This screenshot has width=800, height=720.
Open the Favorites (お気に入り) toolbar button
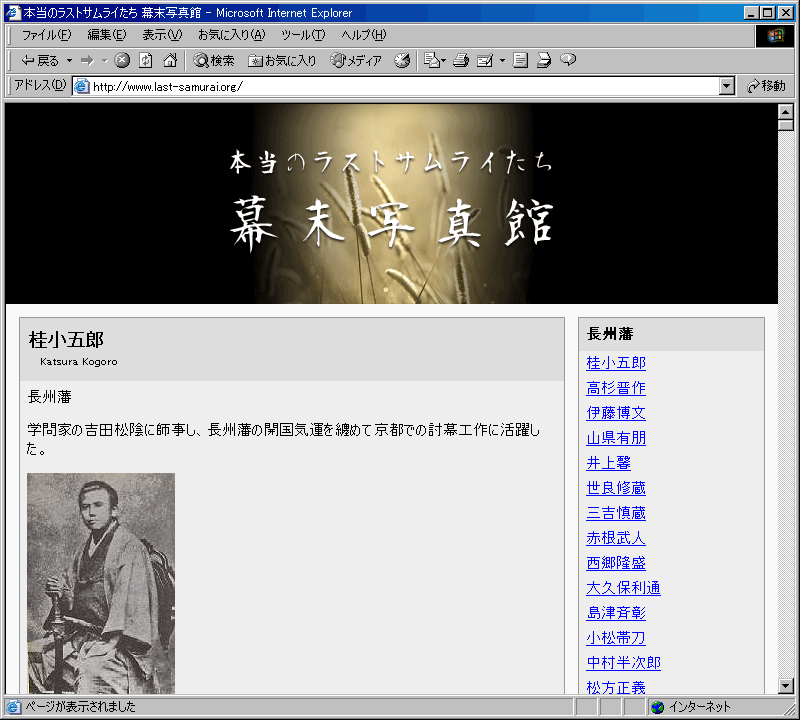coord(282,61)
